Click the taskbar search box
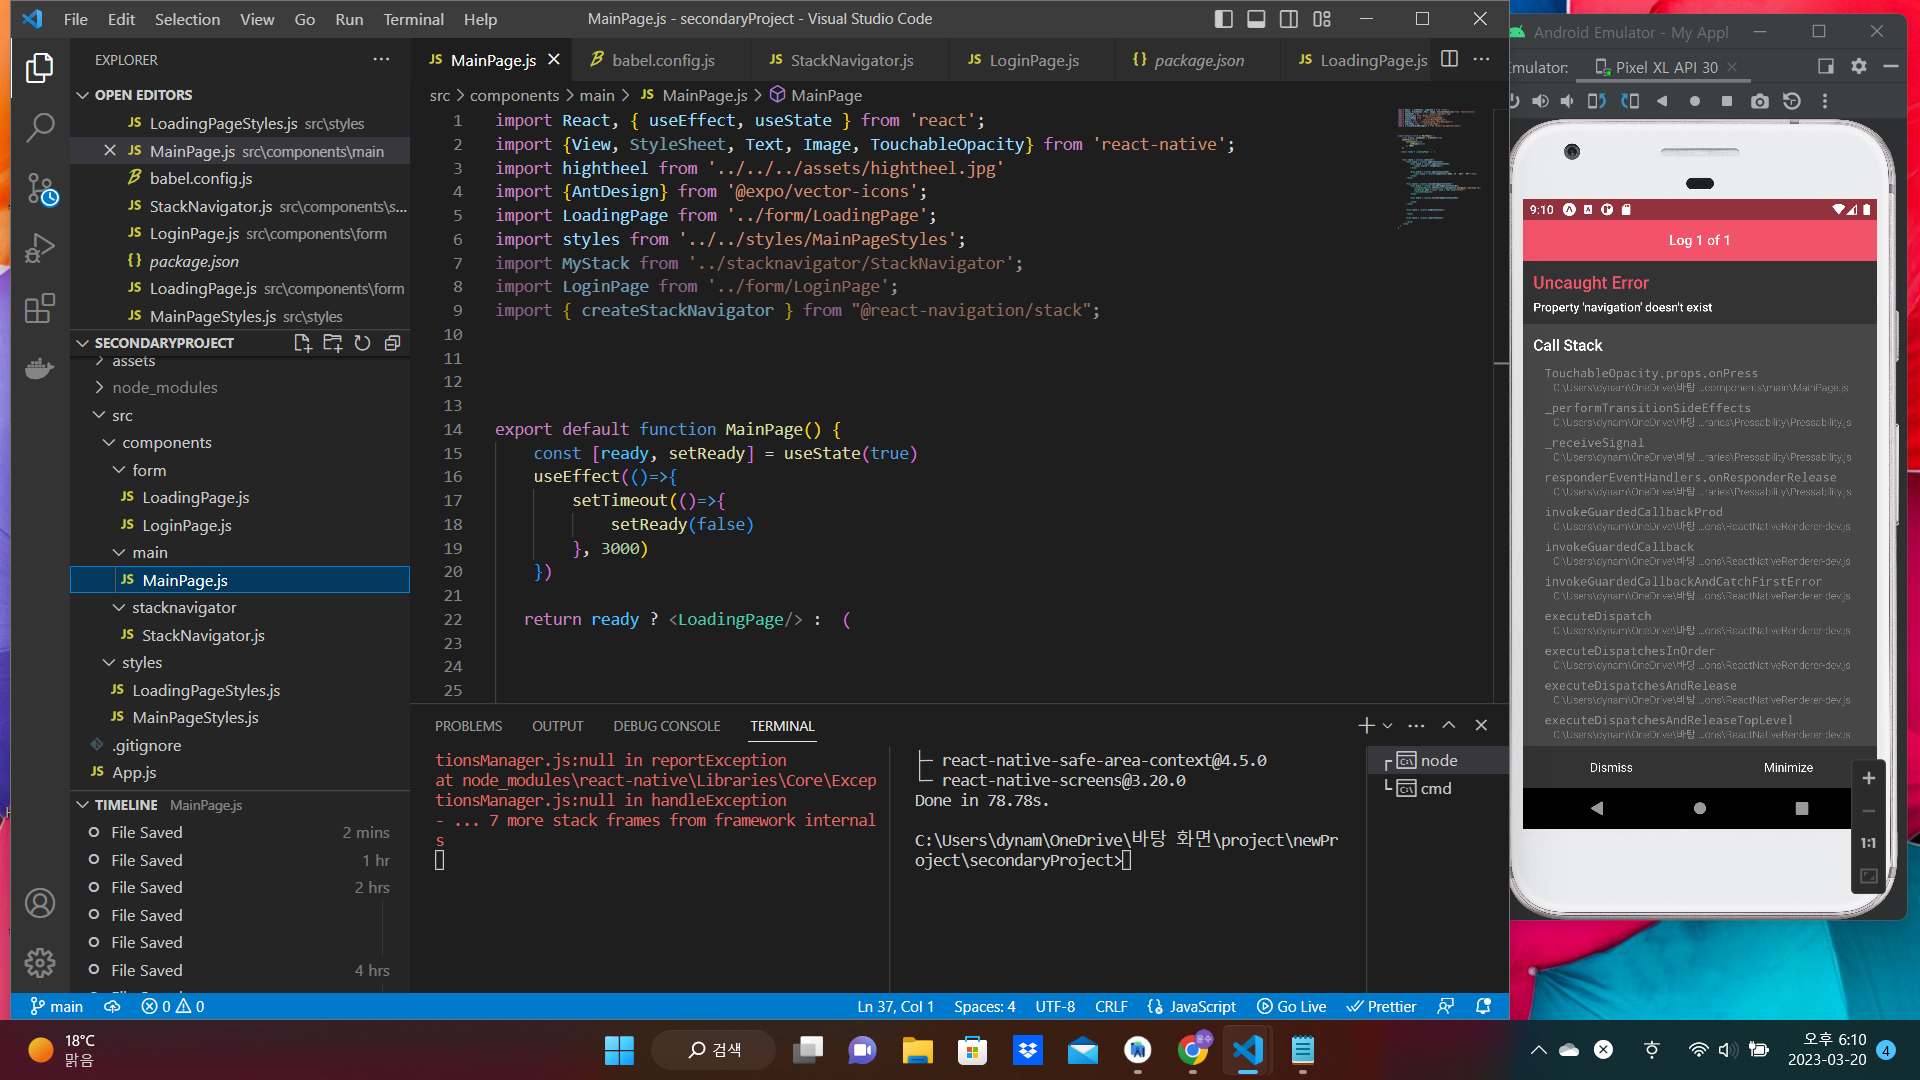Viewport: 1920px width, 1080px height. (x=713, y=1050)
